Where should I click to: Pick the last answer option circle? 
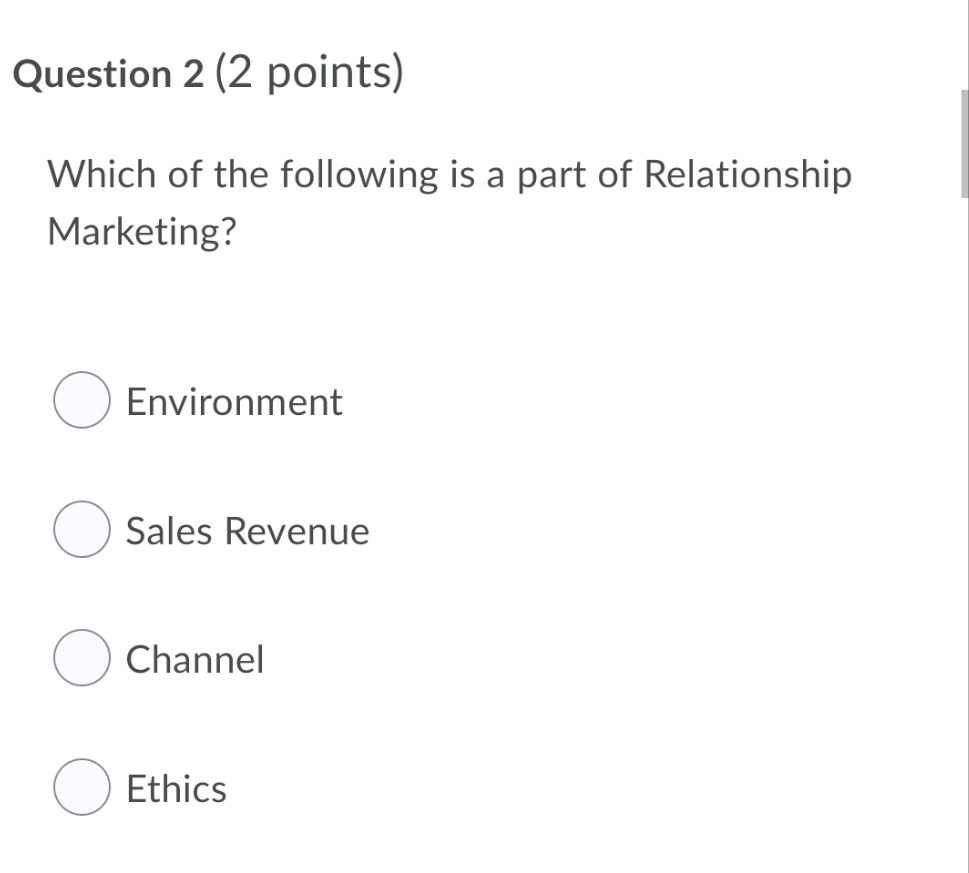point(81,789)
